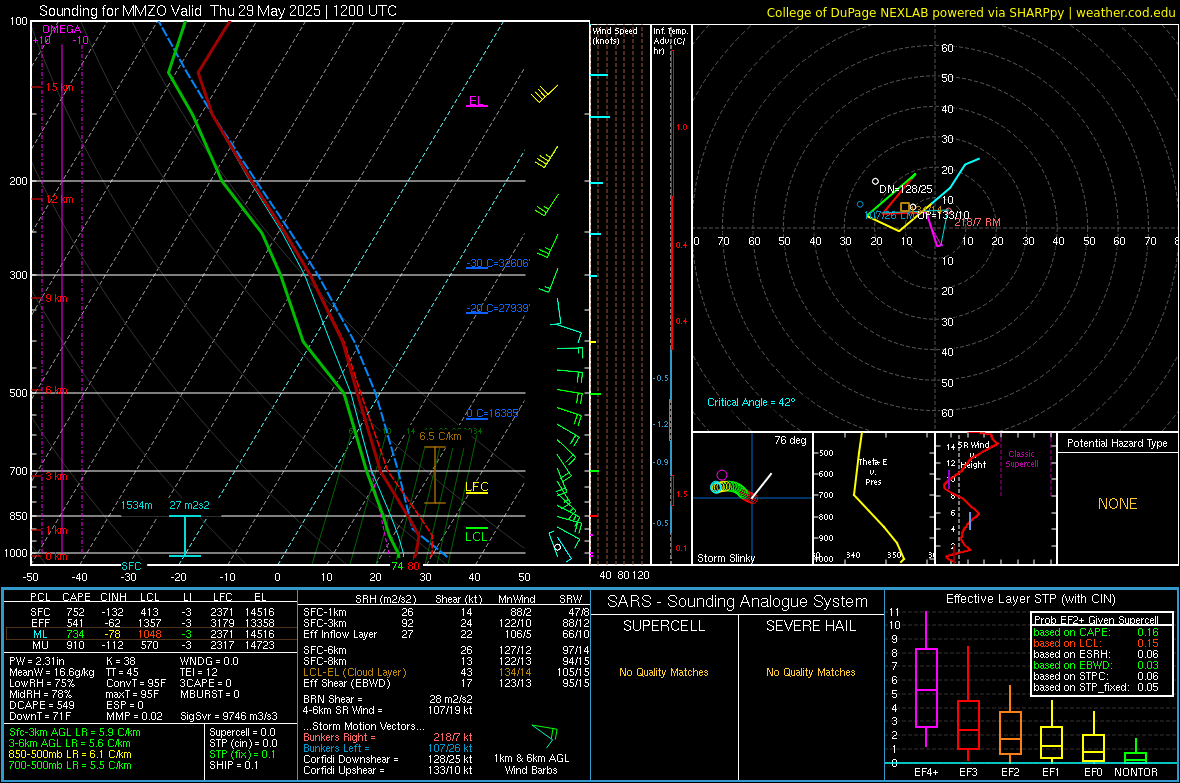
Task: Click the PW = 2.31in value
Action: (x=36, y=661)
